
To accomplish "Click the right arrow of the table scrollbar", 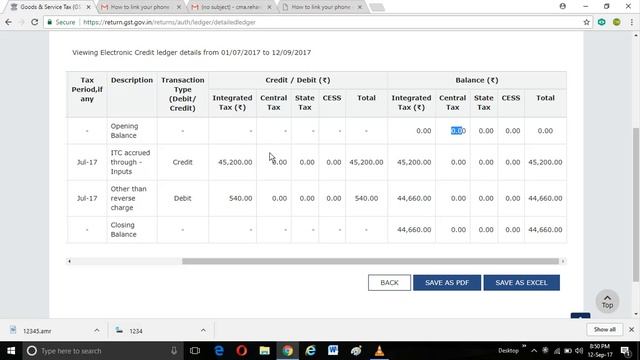I will (563, 261).
